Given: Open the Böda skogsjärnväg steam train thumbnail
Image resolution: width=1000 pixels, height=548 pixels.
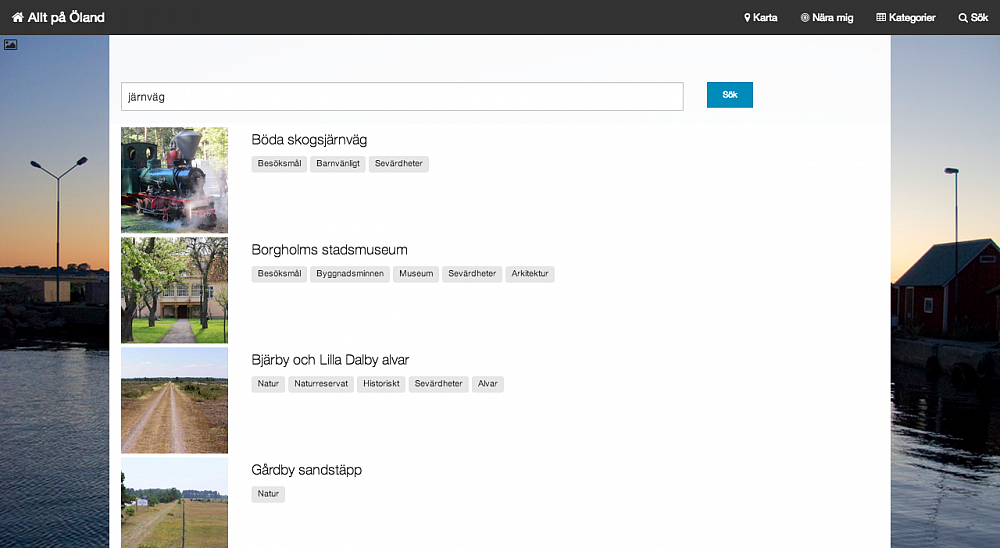Looking at the screenshot, I should click(x=174, y=180).
